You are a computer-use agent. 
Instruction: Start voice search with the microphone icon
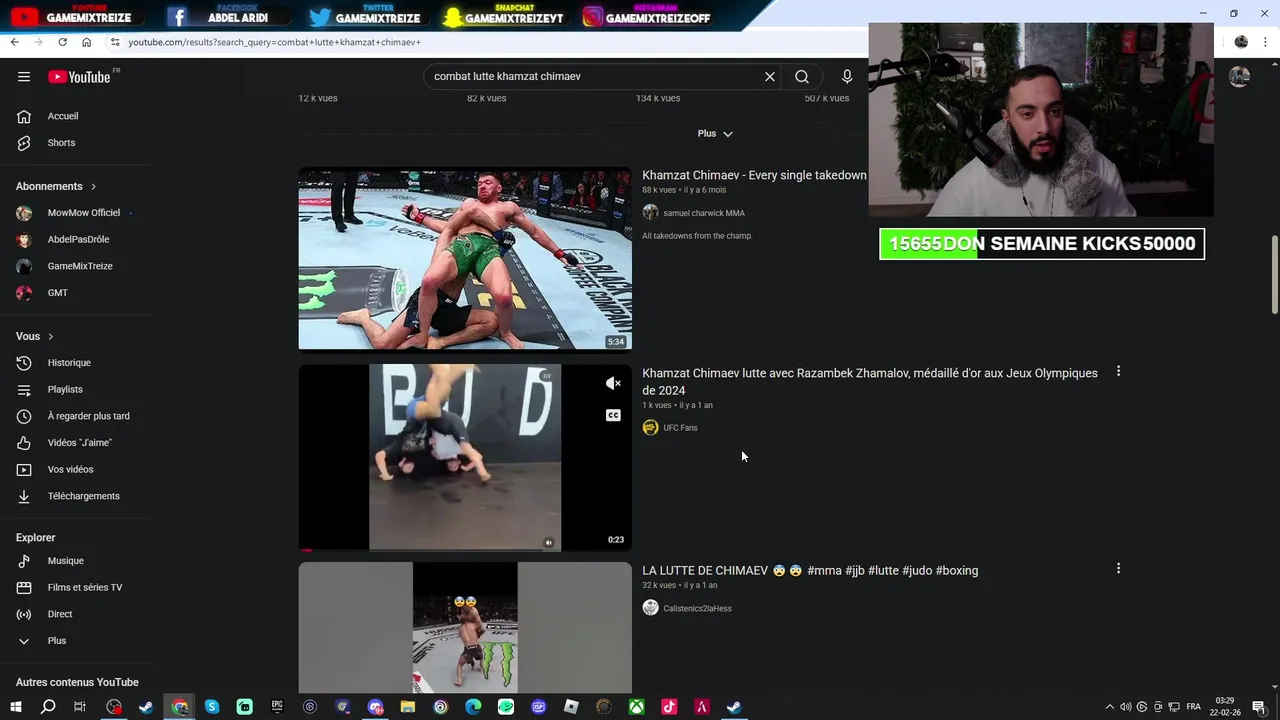click(x=847, y=76)
